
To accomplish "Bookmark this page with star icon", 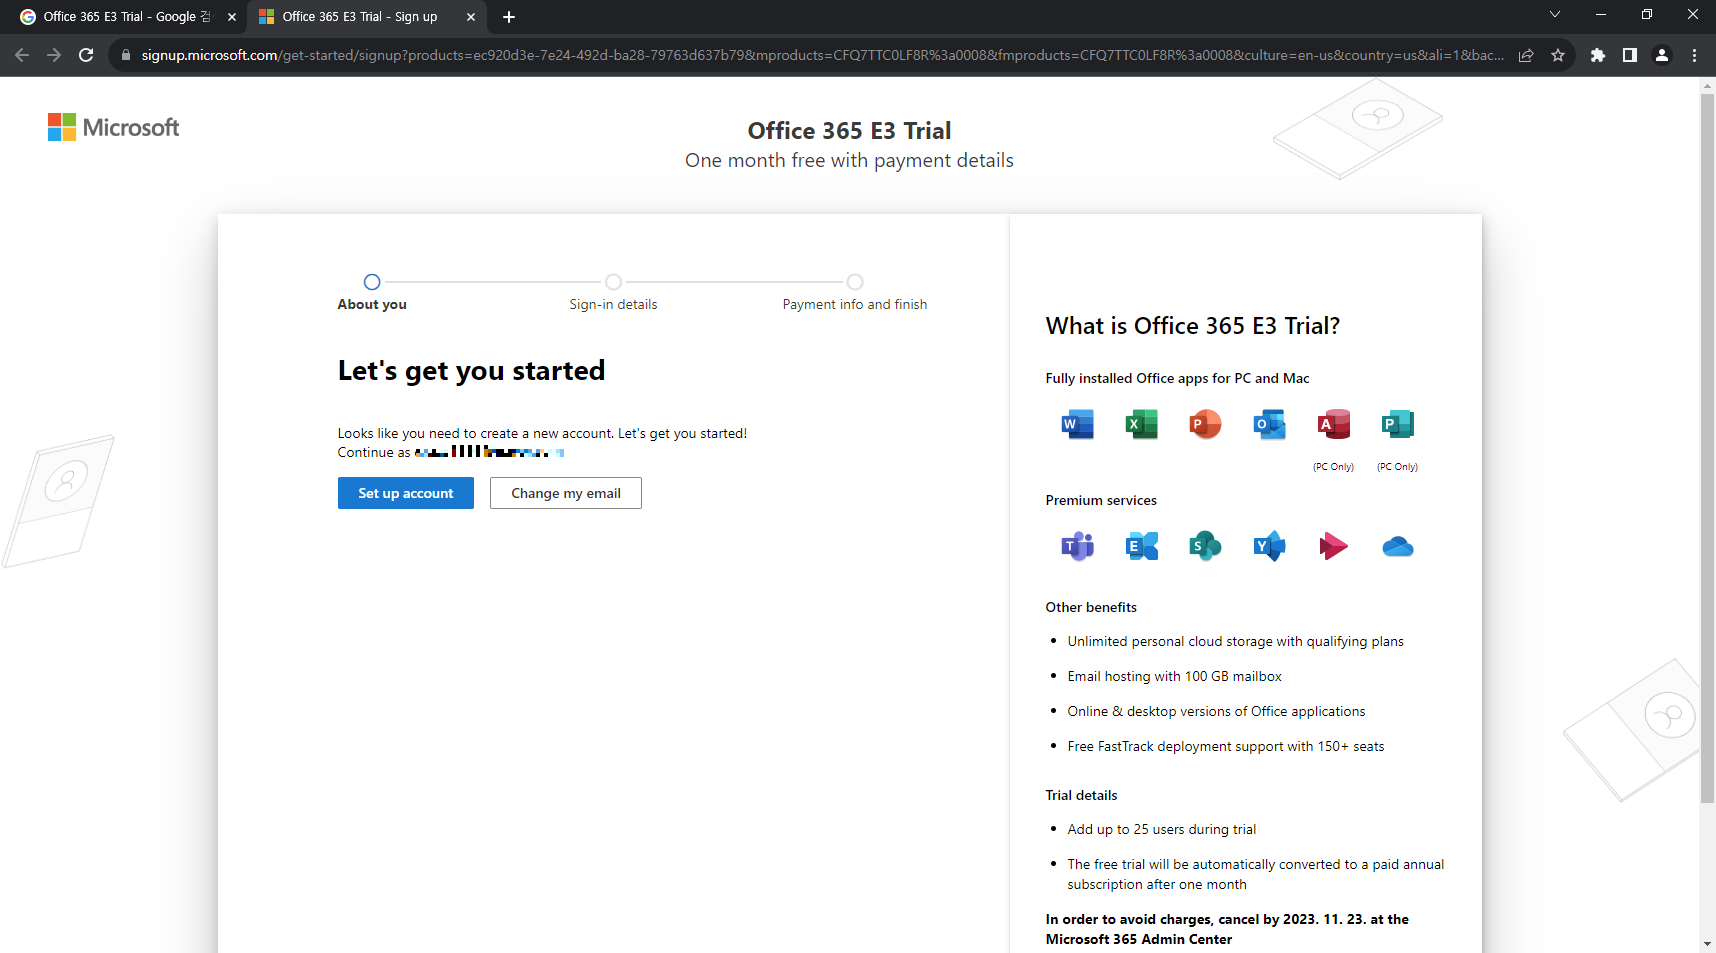I will tap(1558, 55).
